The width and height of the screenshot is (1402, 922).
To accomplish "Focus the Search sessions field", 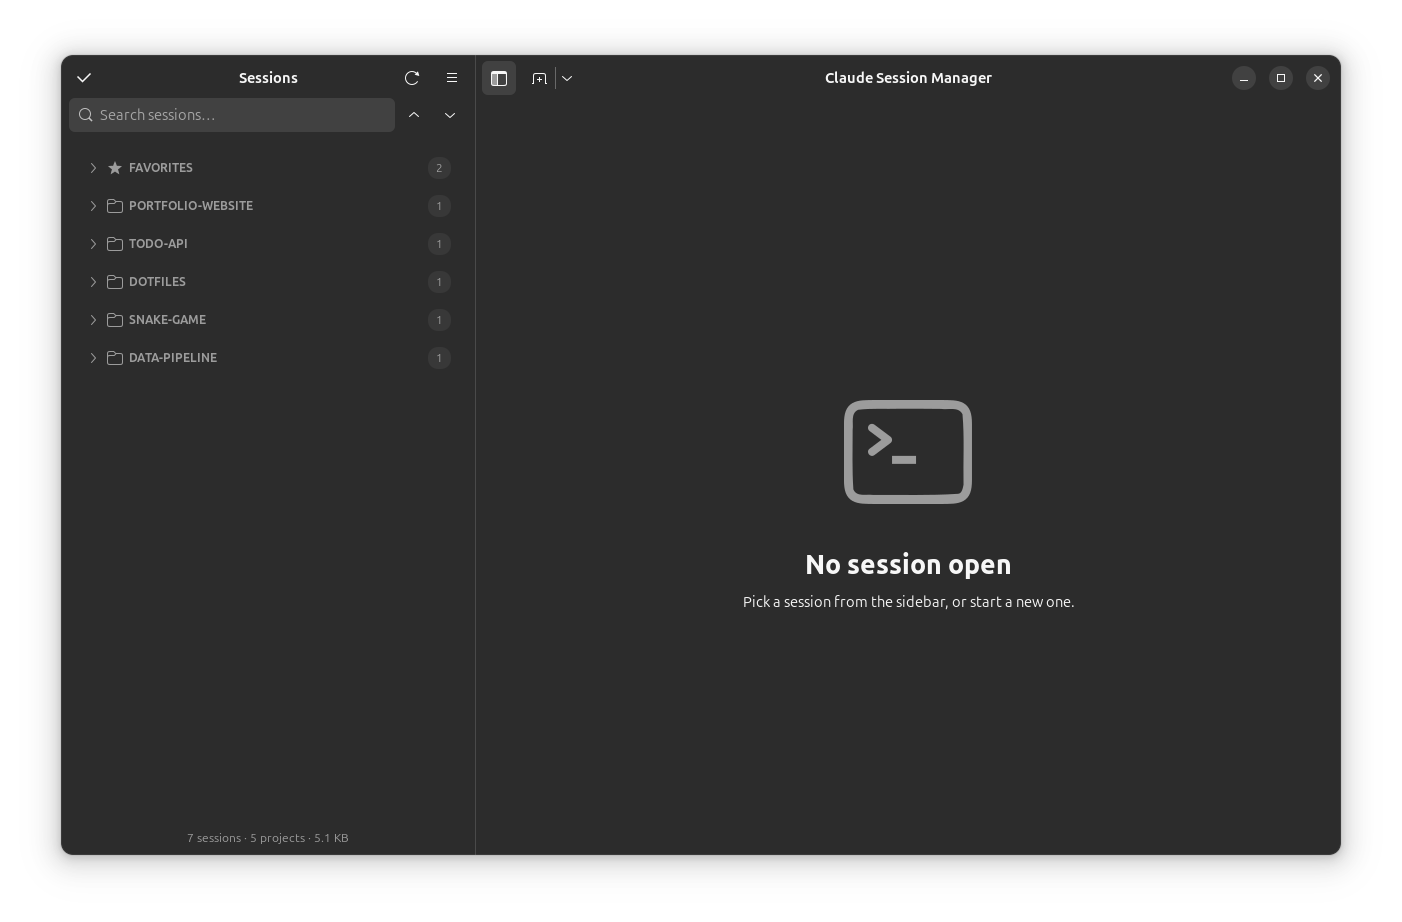I will pos(232,115).
